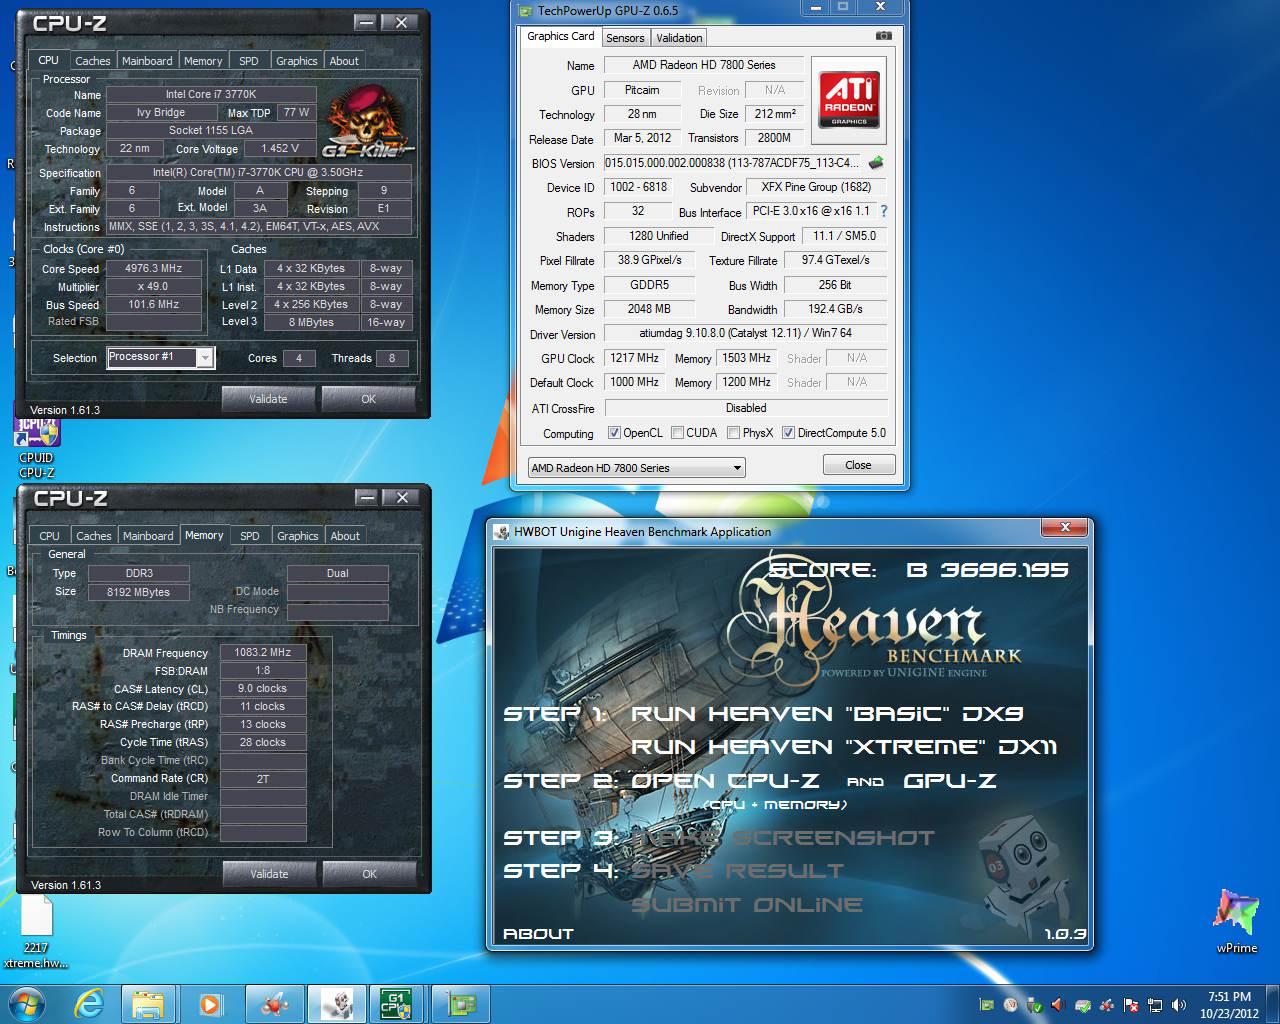Switch to the HWBOT Heaven robot taskbar icon
Image resolution: width=1280 pixels, height=1024 pixels.
[336, 1004]
